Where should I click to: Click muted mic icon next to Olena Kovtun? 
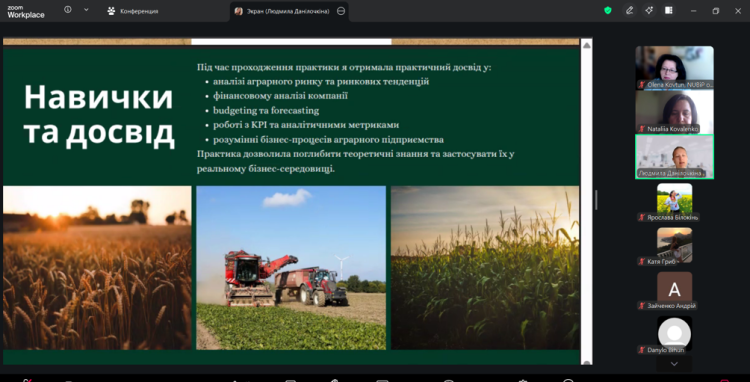click(x=641, y=85)
